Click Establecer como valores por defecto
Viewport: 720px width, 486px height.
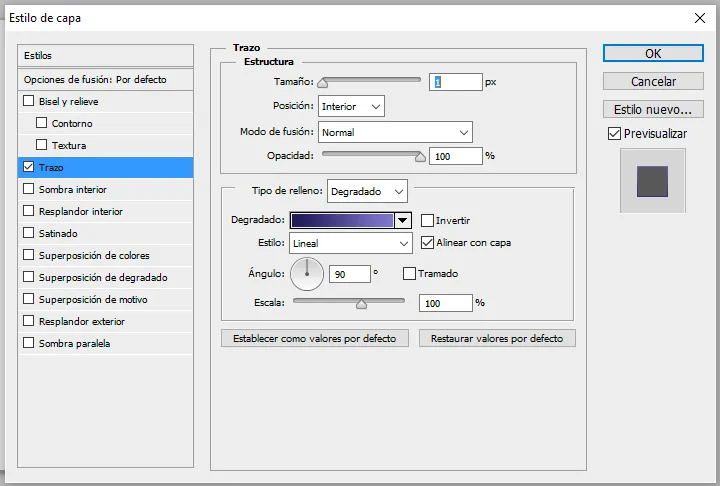315,339
